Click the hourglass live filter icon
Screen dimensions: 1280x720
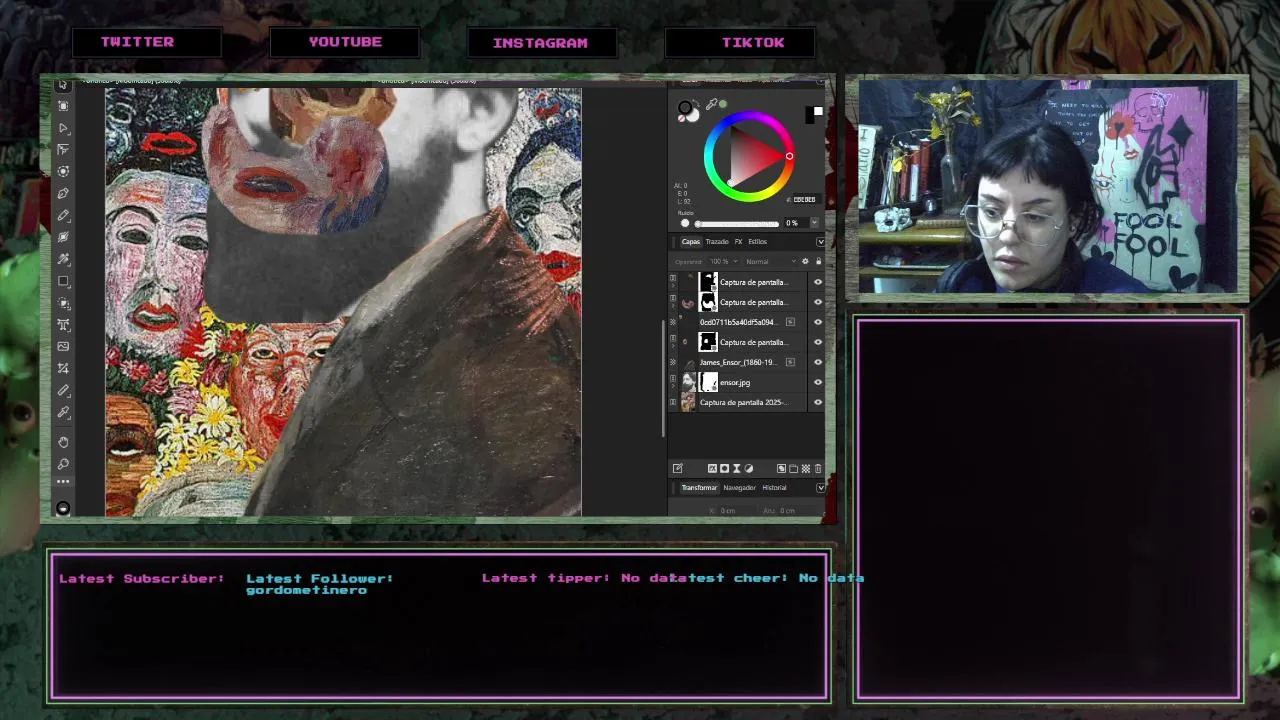tap(737, 468)
